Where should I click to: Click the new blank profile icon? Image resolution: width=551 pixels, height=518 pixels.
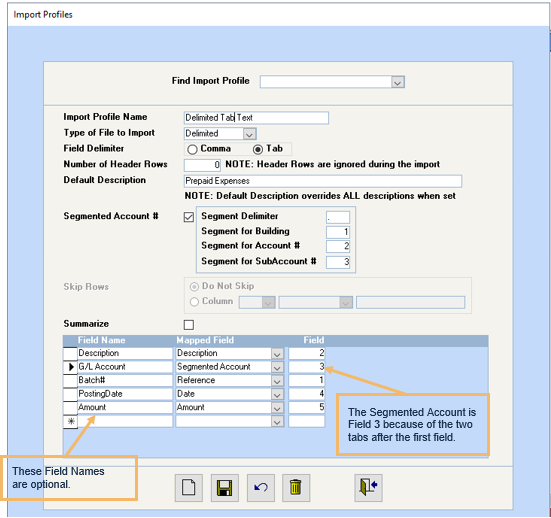click(189, 487)
